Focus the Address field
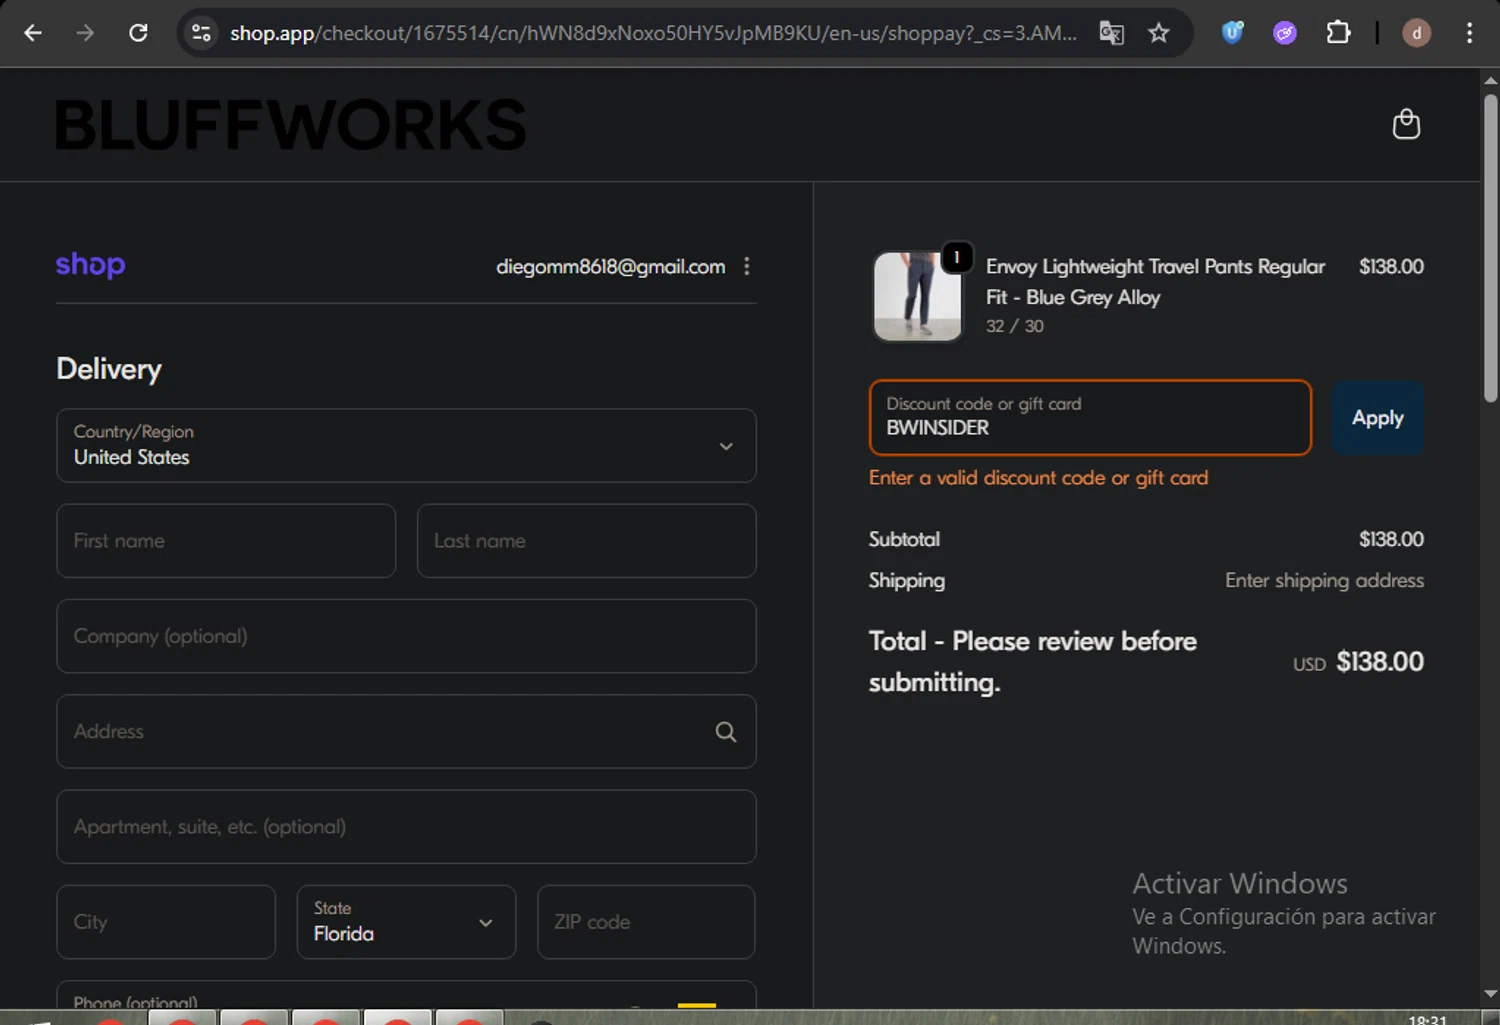The width and height of the screenshot is (1500, 1025). tap(406, 732)
